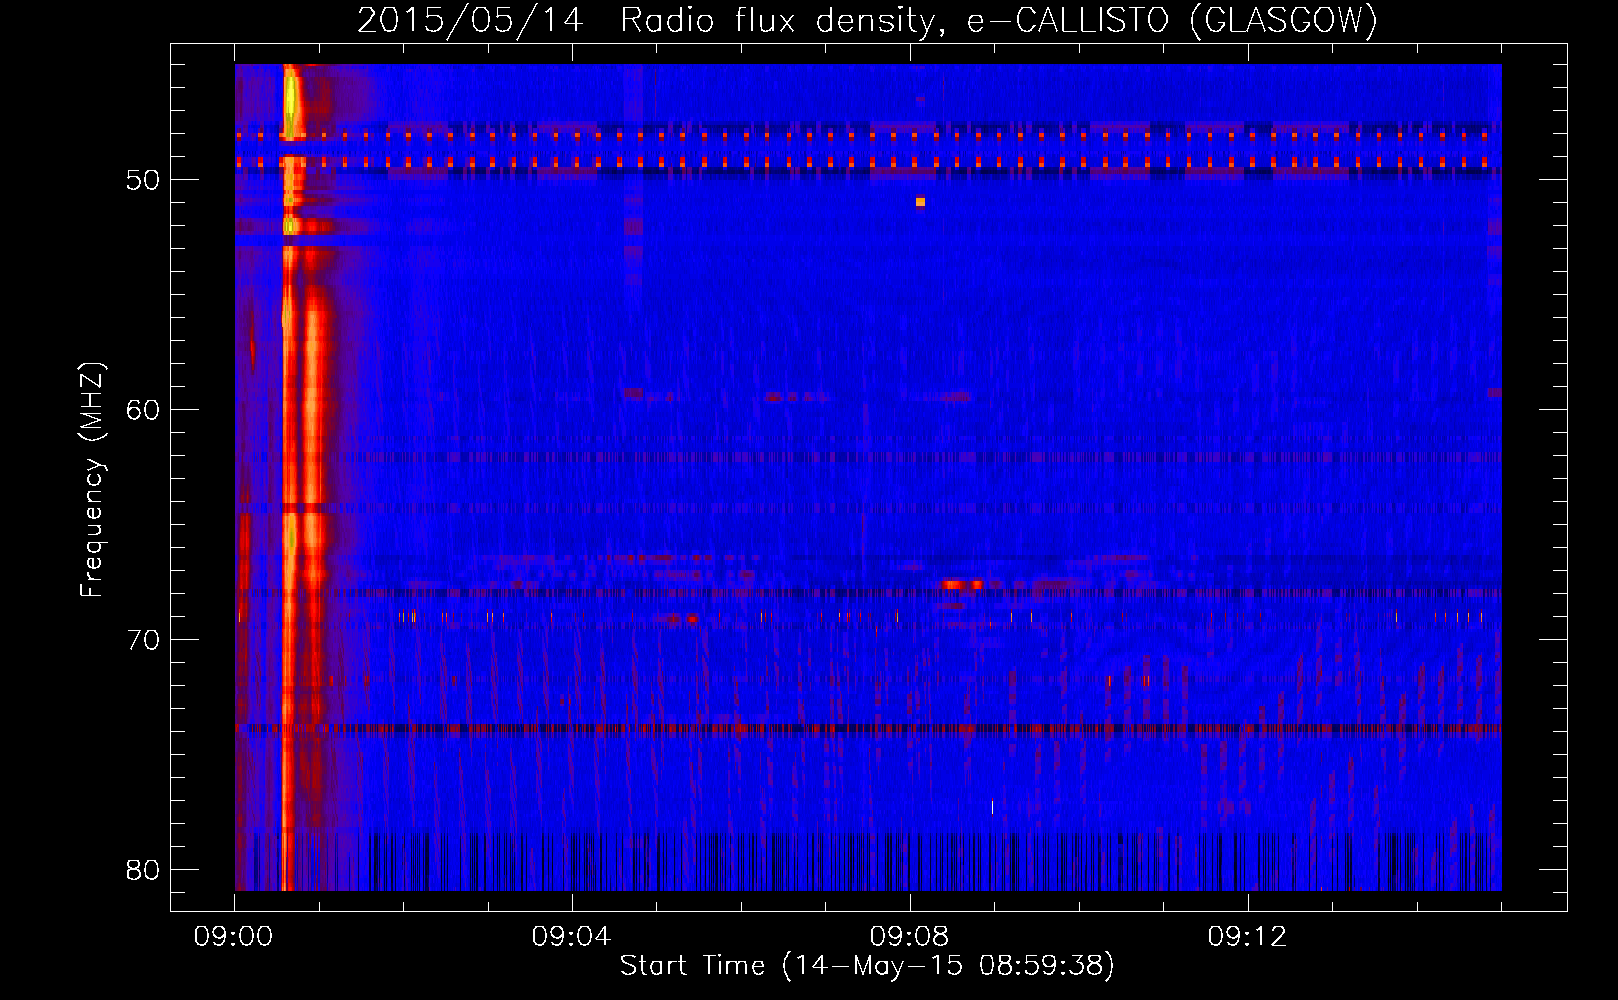Click the '50' frequency tick label
Screen dimensions: 1618x1000
(143, 180)
